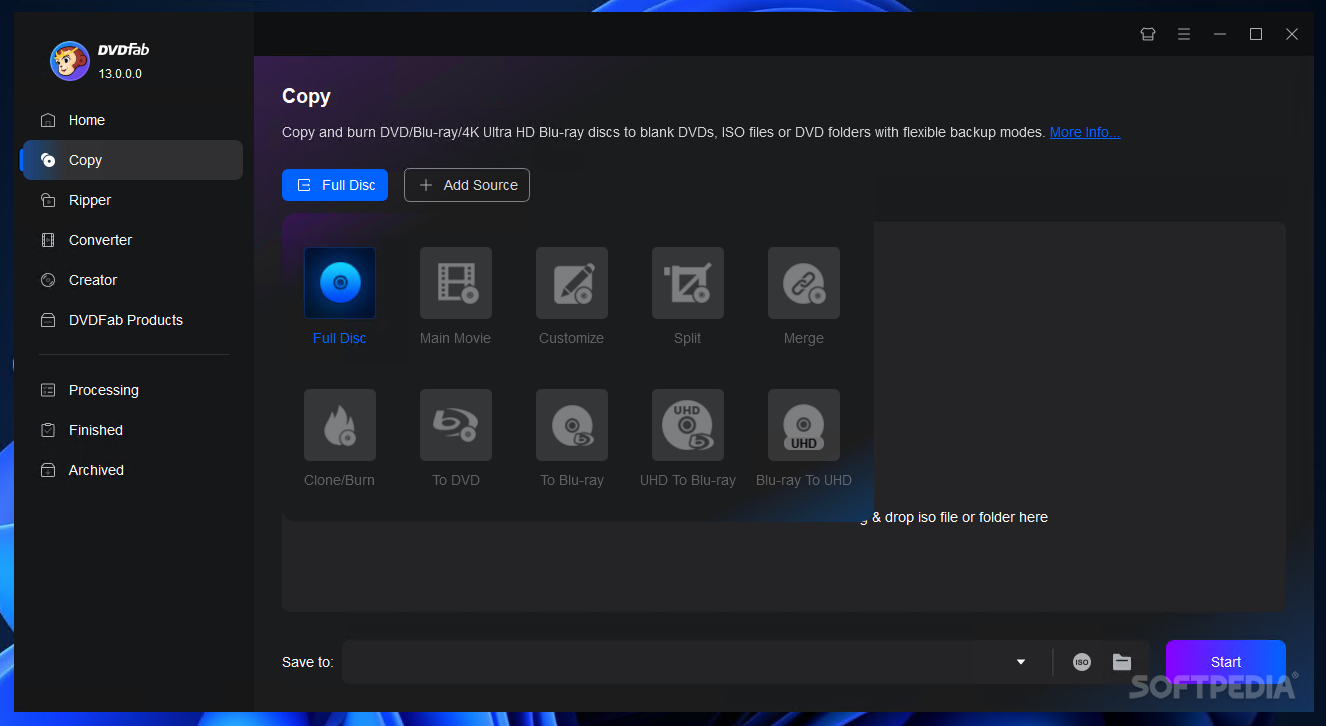This screenshot has width=1326, height=726.
Task: Maximize the DVDFab window
Action: click(1256, 34)
